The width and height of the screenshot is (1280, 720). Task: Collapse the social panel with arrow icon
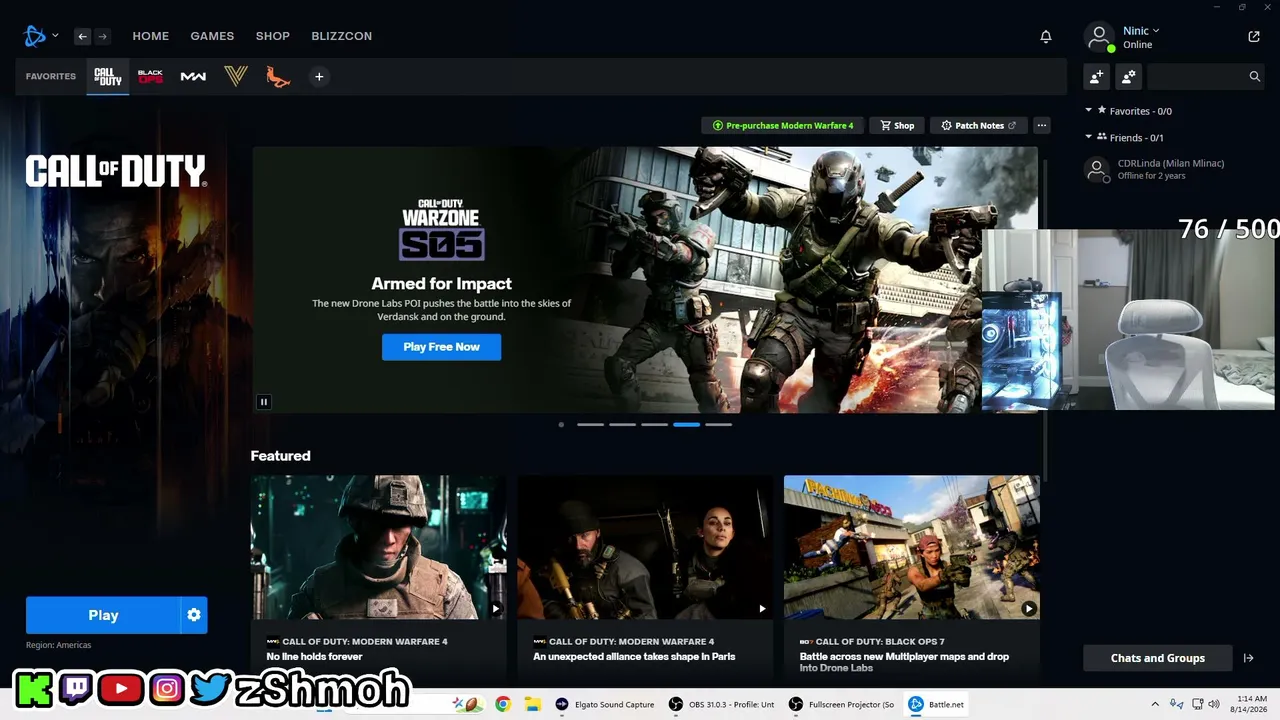click(1248, 658)
